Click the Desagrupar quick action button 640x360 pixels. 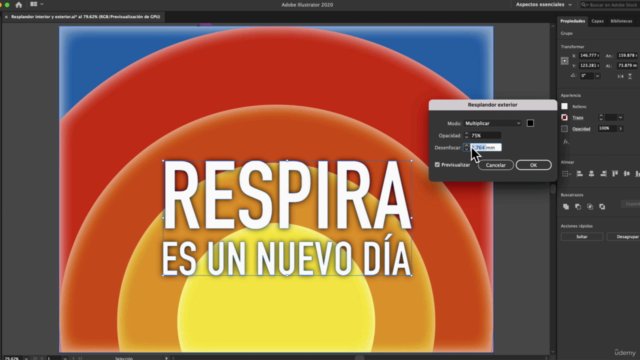click(x=623, y=237)
